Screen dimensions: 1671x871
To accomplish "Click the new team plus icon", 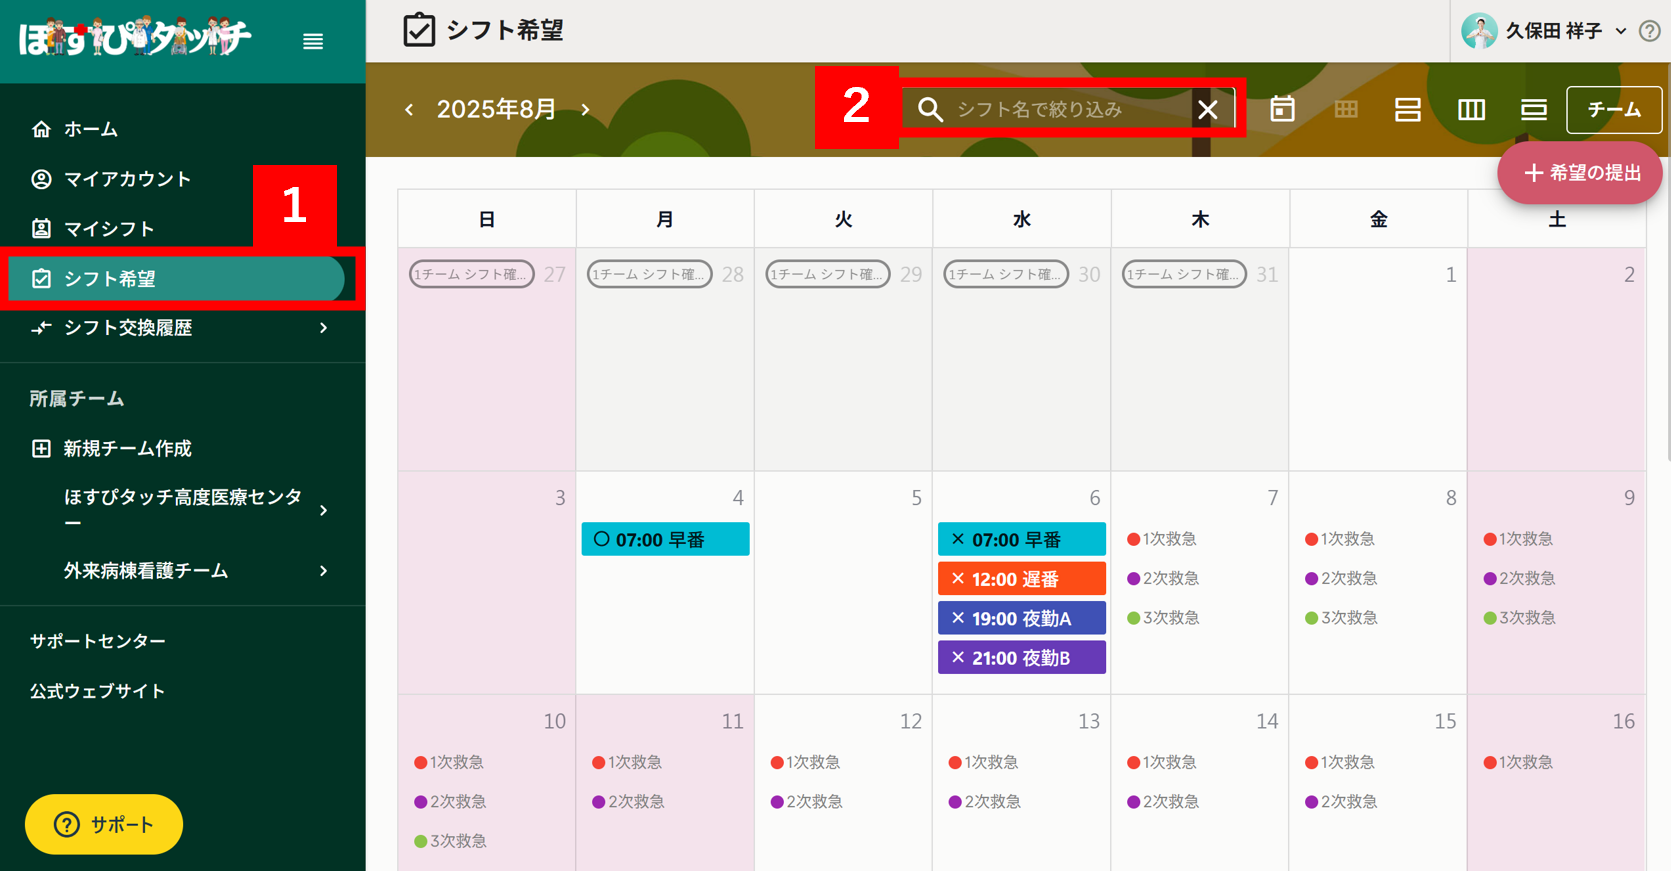I will coord(41,448).
